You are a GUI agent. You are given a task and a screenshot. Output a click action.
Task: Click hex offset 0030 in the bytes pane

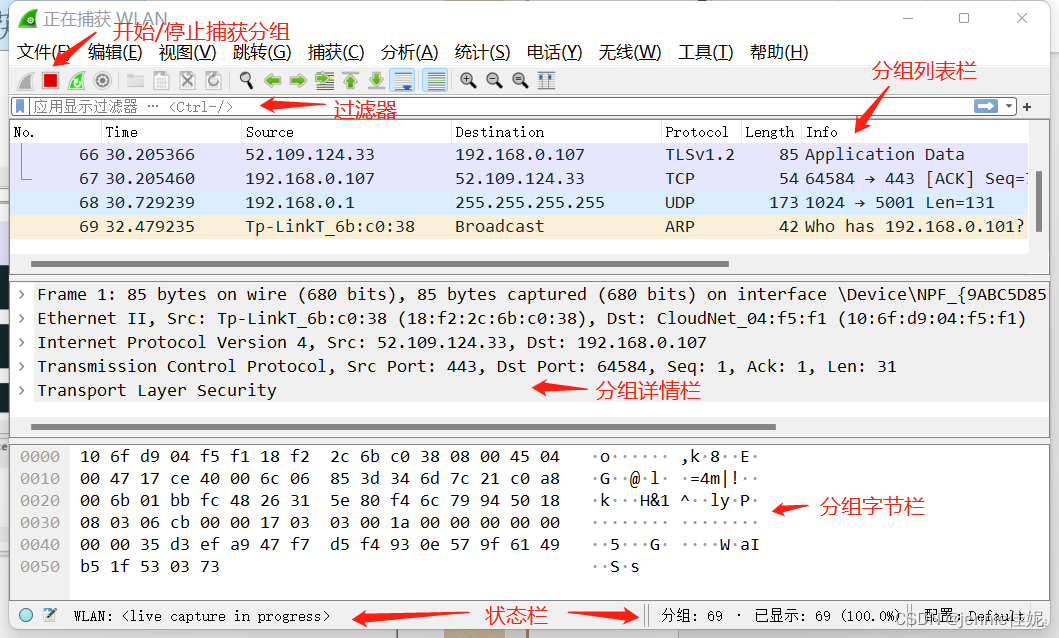click(x=40, y=523)
